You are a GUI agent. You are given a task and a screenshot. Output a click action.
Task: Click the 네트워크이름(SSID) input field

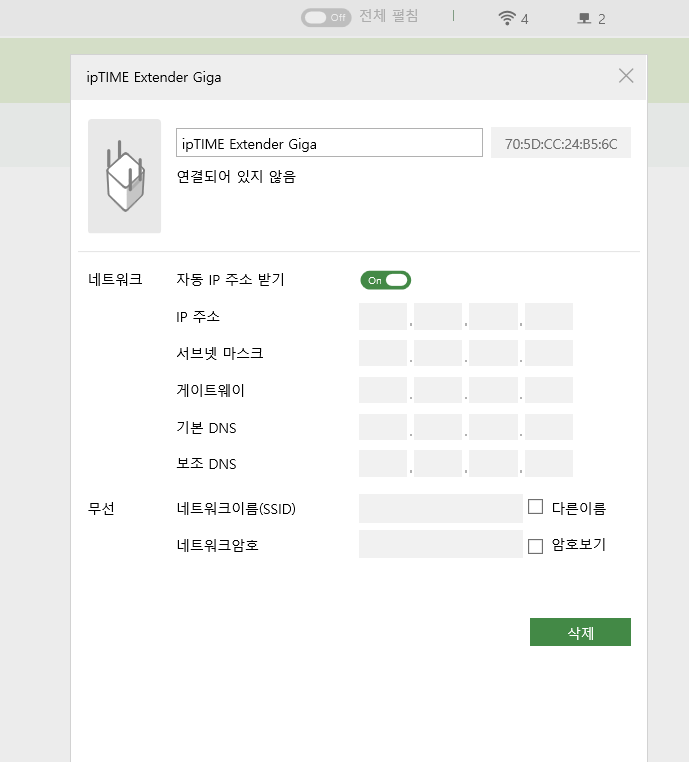[x=441, y=508]
